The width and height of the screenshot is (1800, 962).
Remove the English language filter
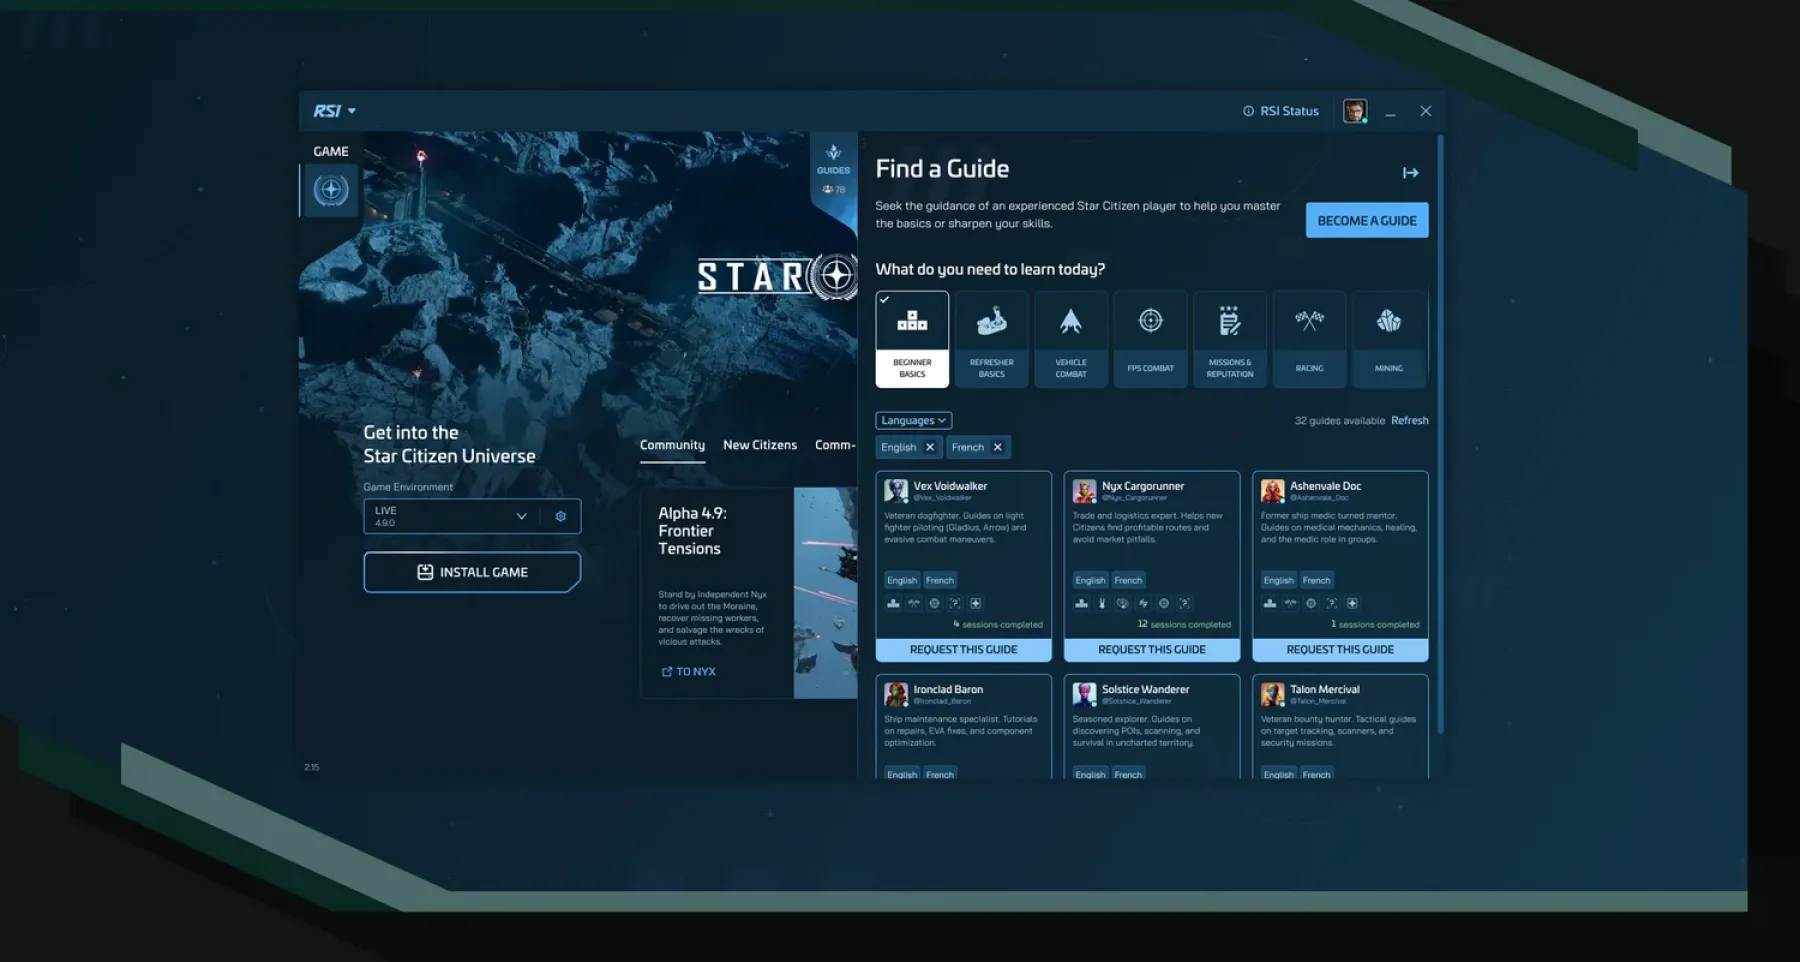tap(930, 447)
